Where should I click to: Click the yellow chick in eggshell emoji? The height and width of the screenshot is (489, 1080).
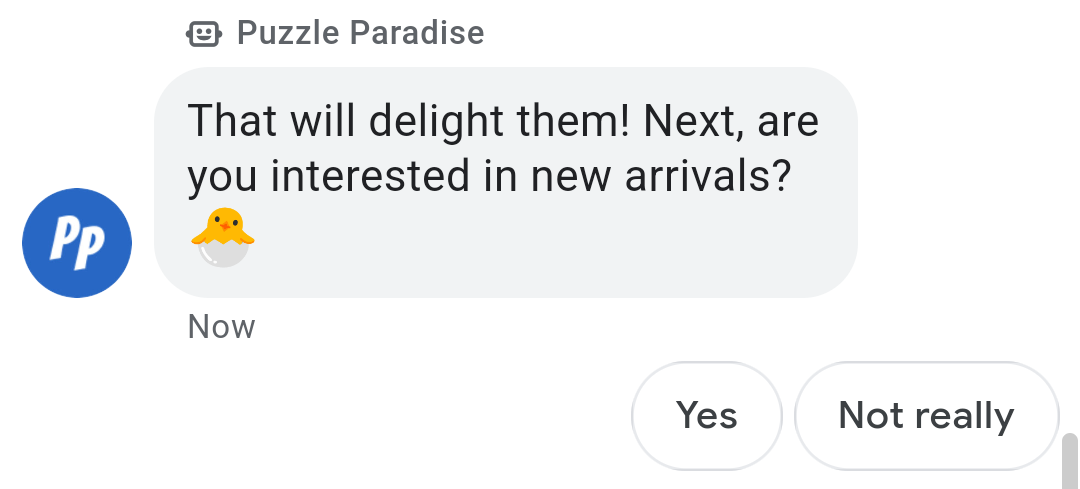222,238
